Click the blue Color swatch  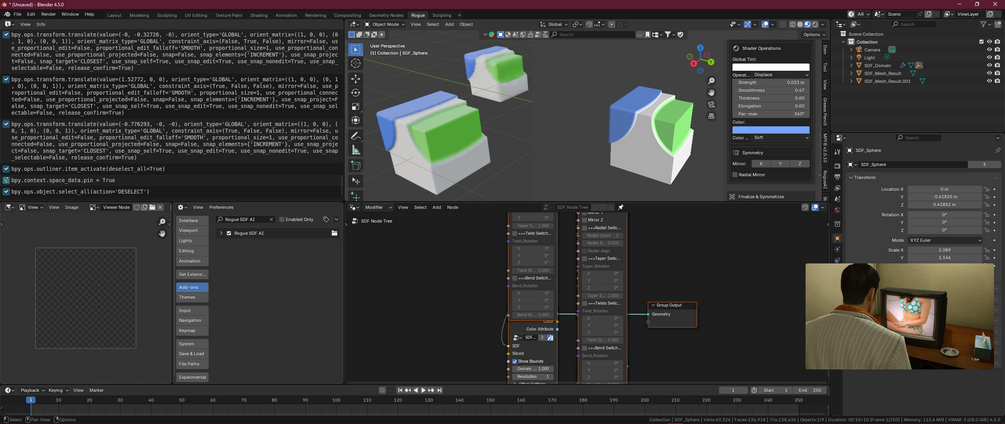click(x=771, y=130)
